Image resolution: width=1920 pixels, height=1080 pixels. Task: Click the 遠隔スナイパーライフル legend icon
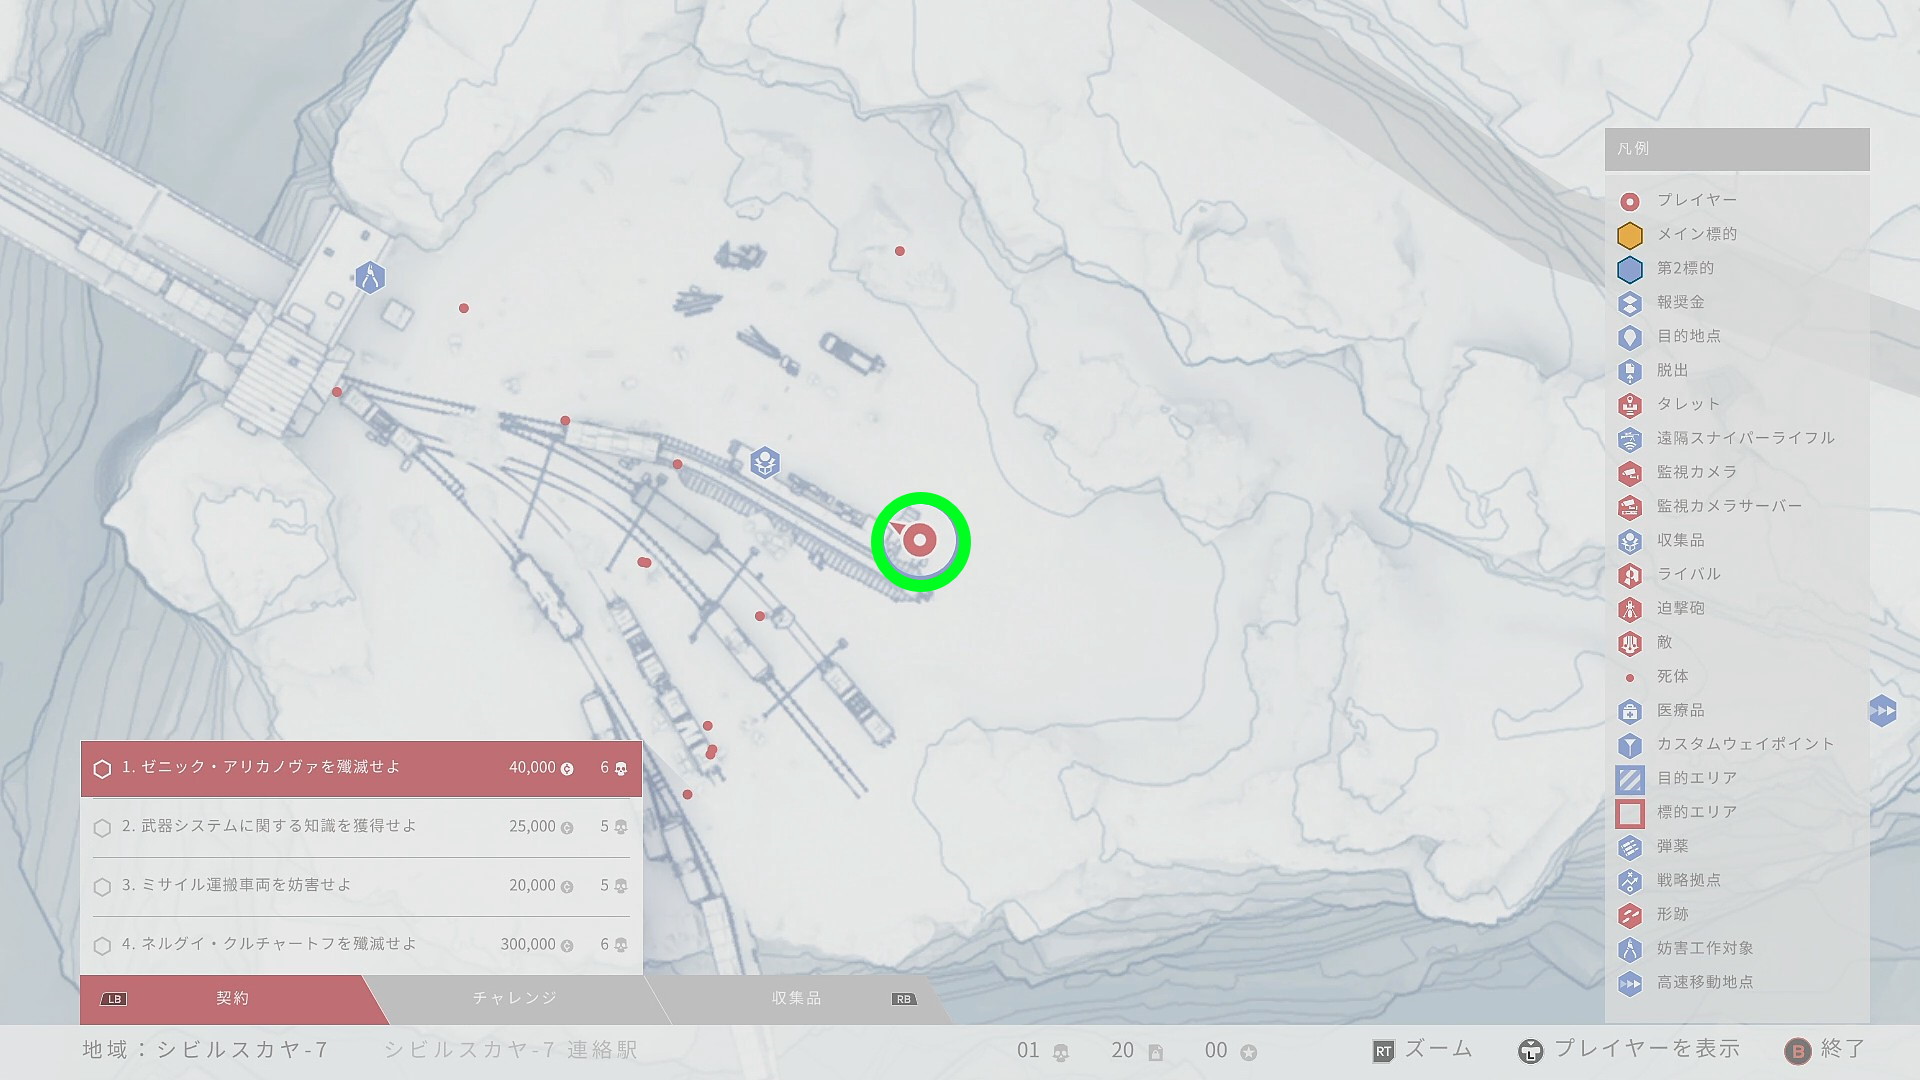pyautogui.click(x=1630, y=439)
